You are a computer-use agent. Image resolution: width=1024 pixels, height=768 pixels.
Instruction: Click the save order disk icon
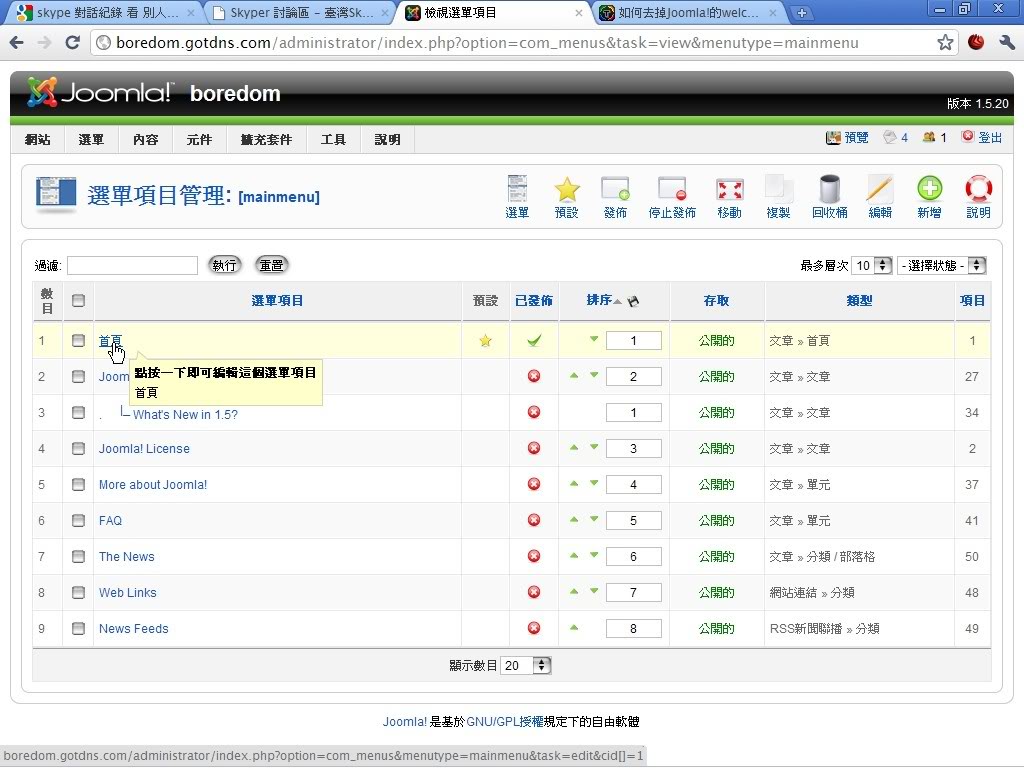click(x=633, y=301)
